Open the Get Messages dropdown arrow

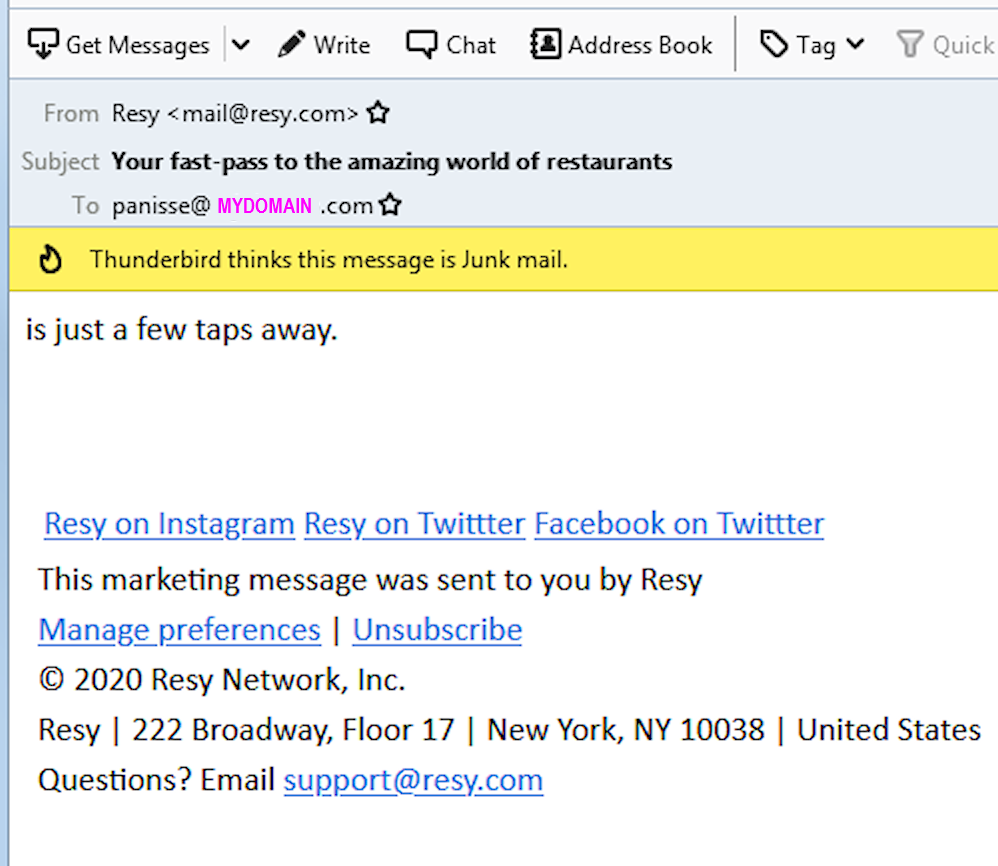point(241,45)
